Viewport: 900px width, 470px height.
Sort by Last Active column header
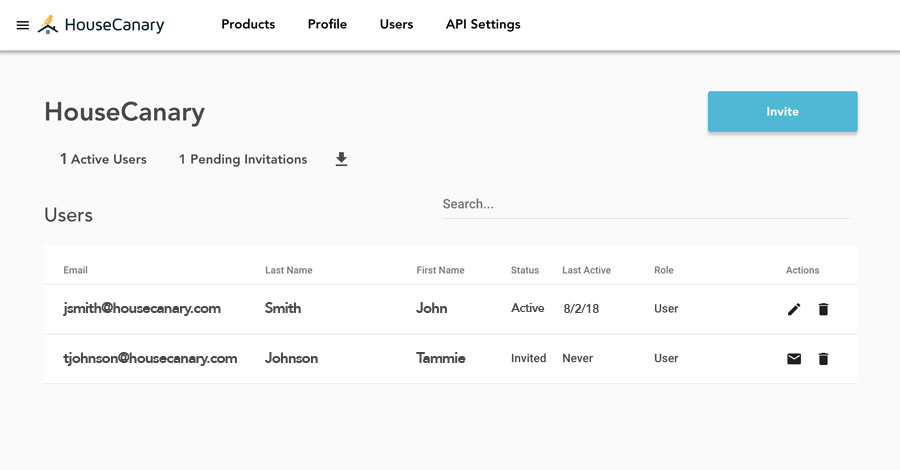[x=586, y=270]
